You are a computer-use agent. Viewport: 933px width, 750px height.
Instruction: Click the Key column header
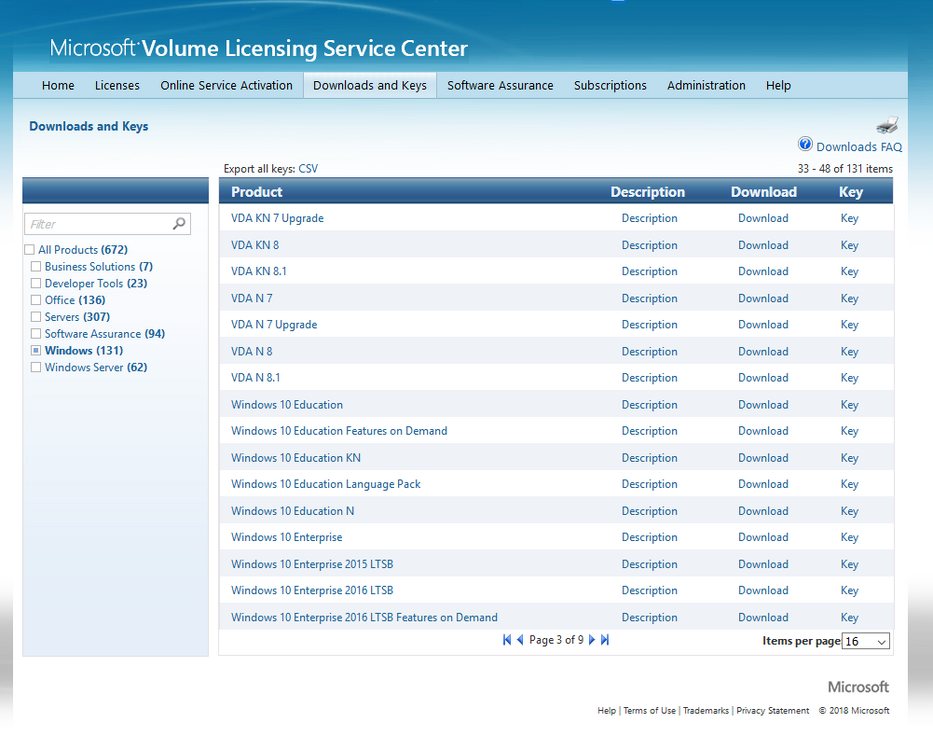coord(850,192)
